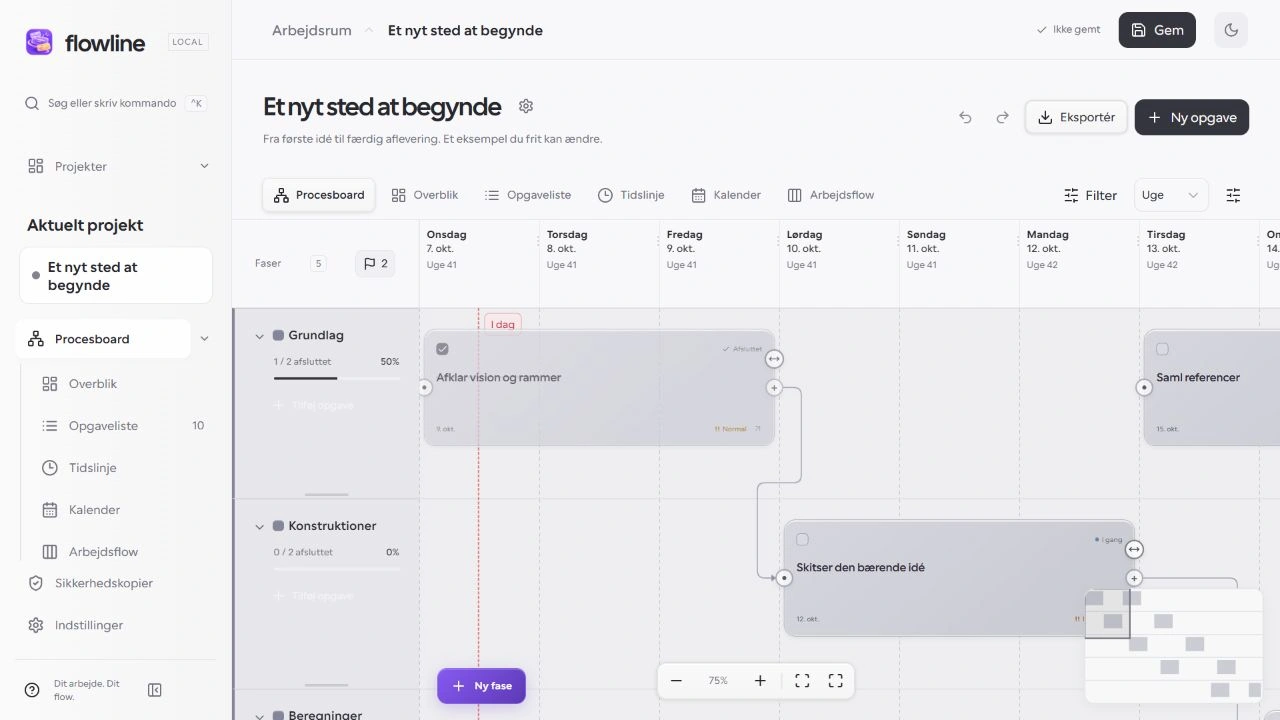Click the Eksportér button
Screen dimensions: 1280x720
tap(1076, 117)
